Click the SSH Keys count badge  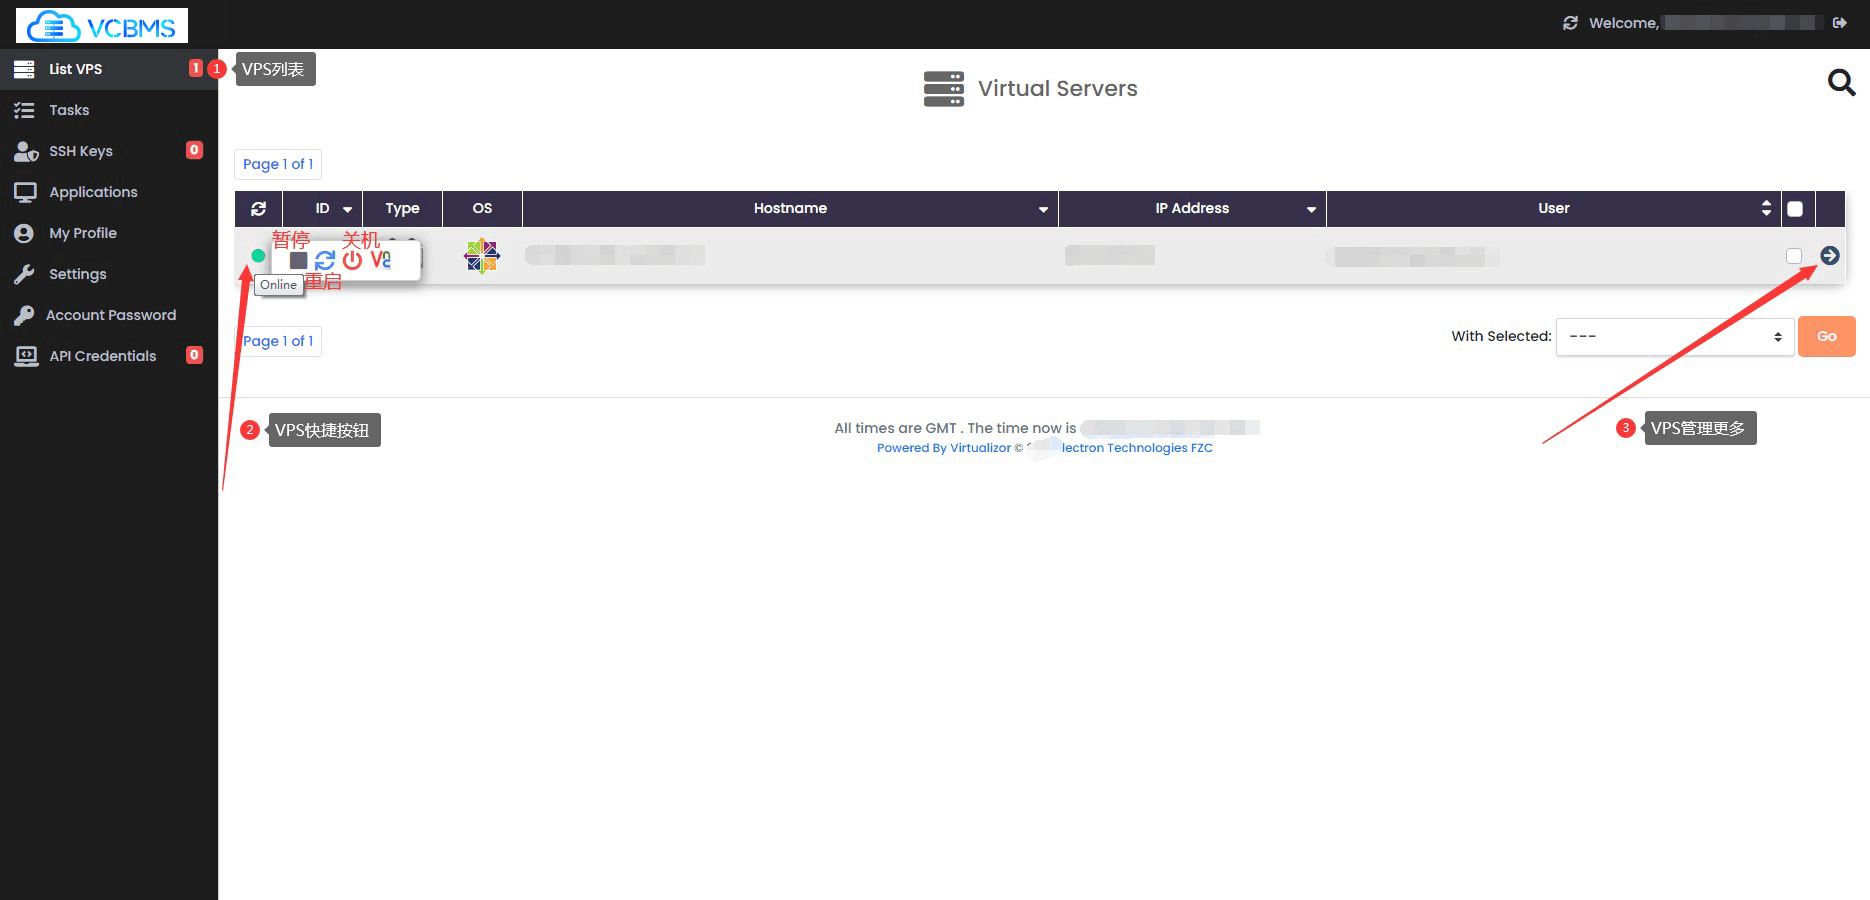pyautogui.click(x=195, y=150)
